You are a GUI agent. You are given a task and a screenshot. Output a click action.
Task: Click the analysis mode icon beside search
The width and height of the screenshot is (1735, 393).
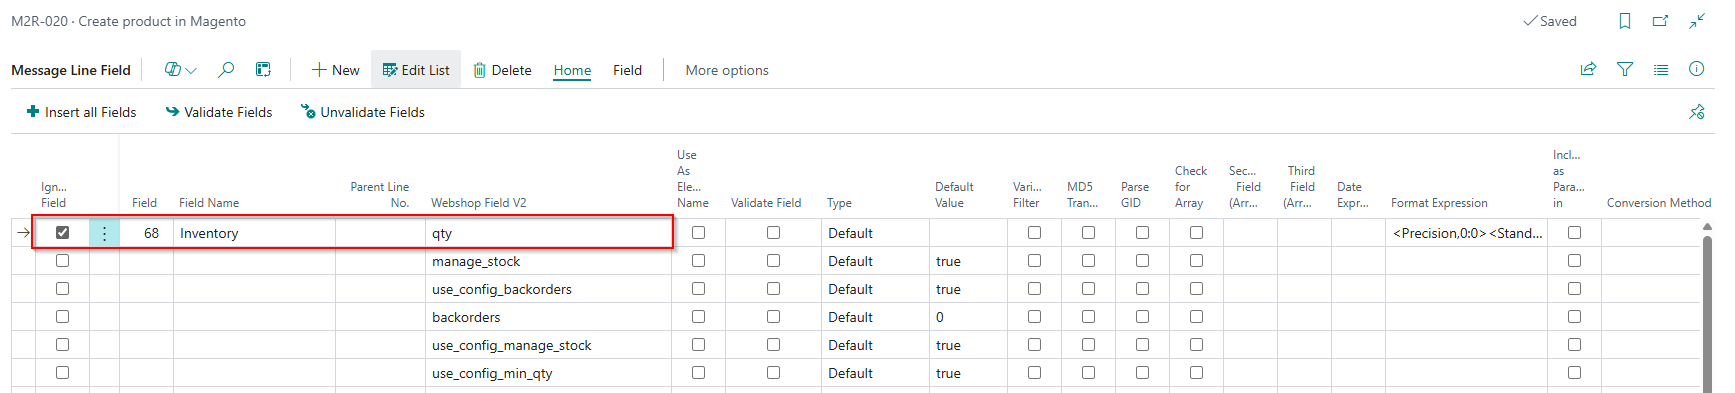point(263,70)
